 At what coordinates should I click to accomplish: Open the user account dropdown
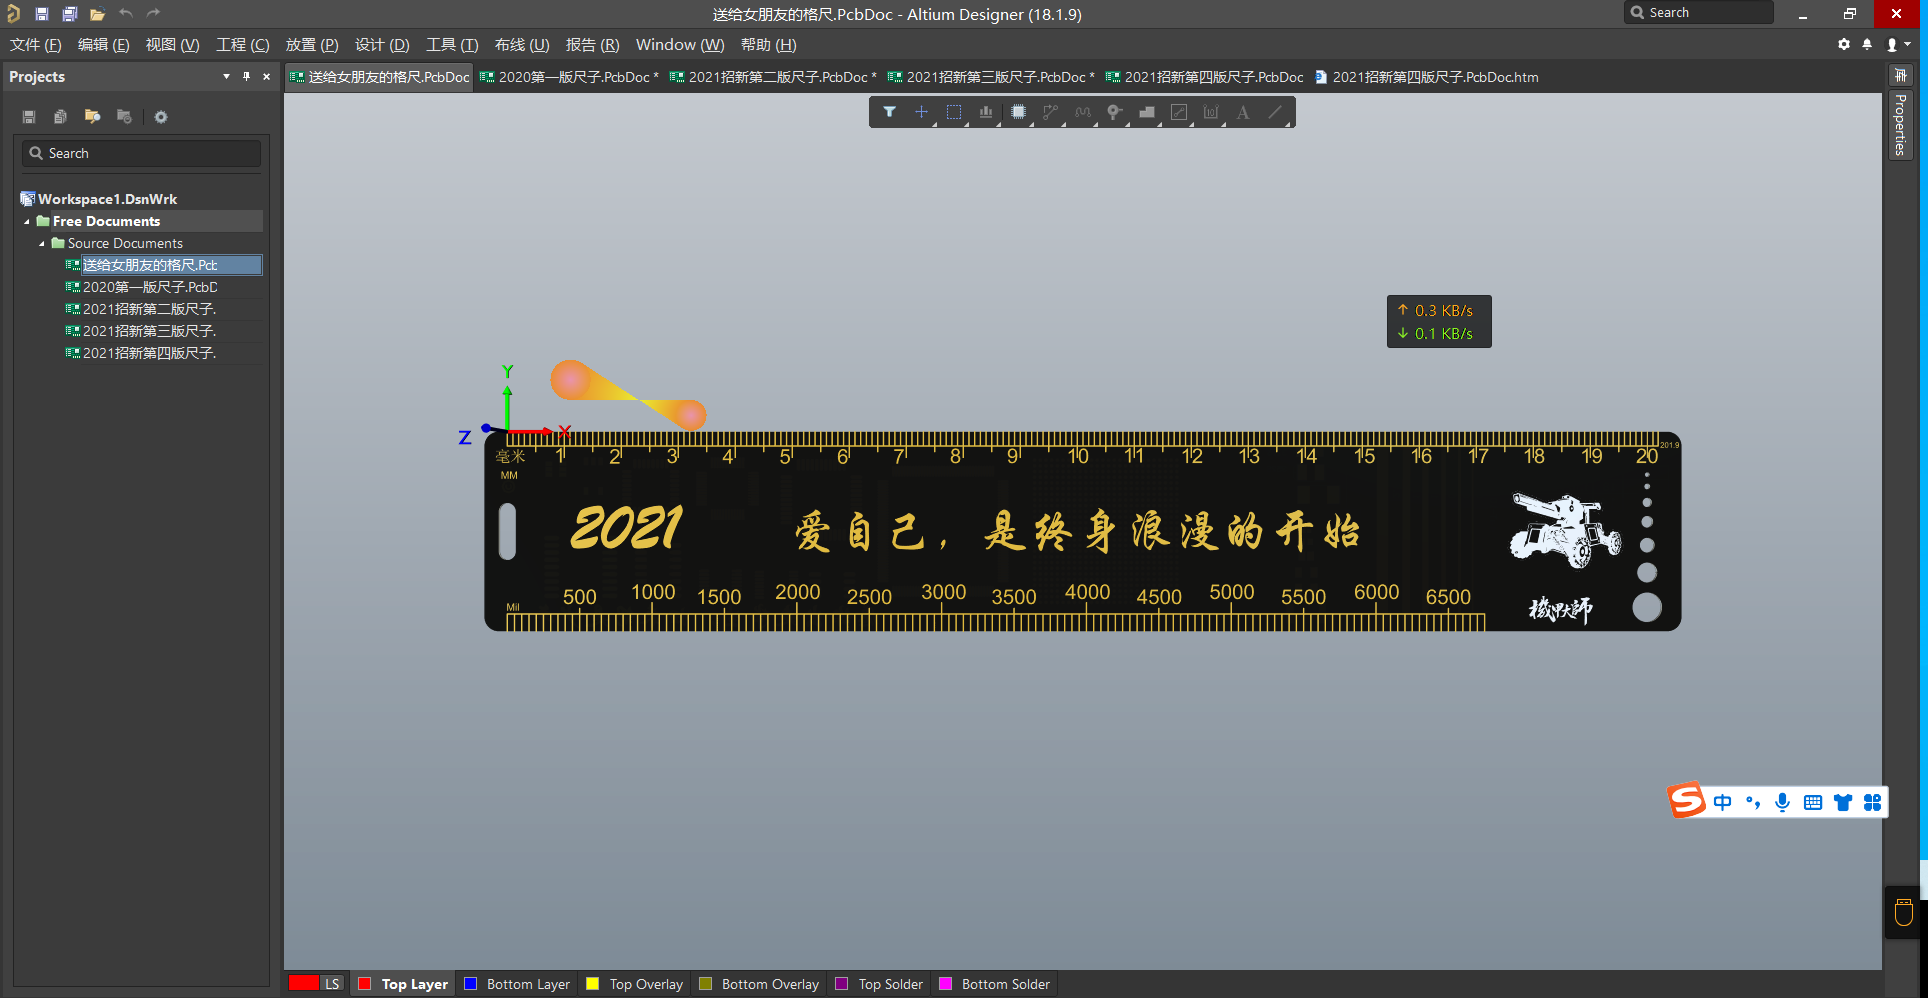point(1897,44)
